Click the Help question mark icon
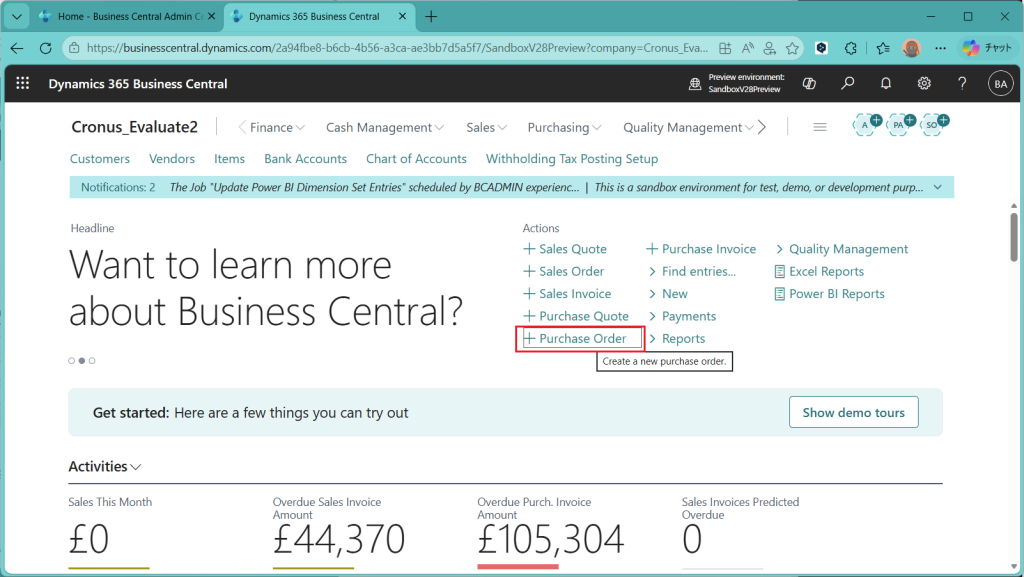Viewport: 1024px width, 577px height. [x=962, y=84]
